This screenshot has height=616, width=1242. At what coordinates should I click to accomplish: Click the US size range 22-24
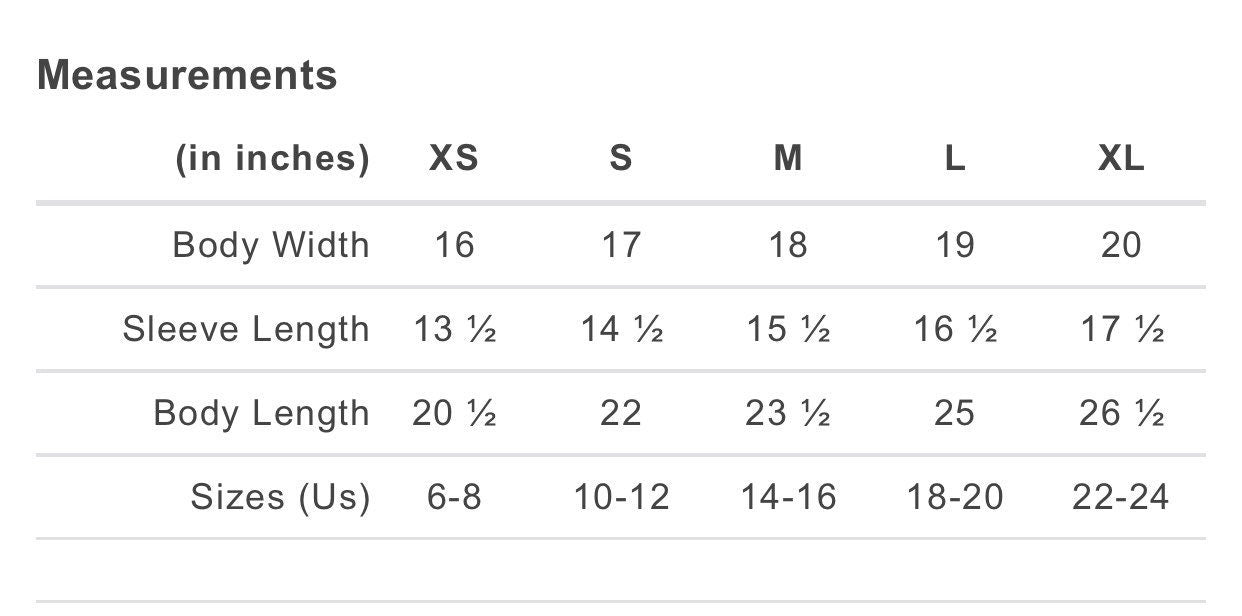click(x=1120, y=497)
